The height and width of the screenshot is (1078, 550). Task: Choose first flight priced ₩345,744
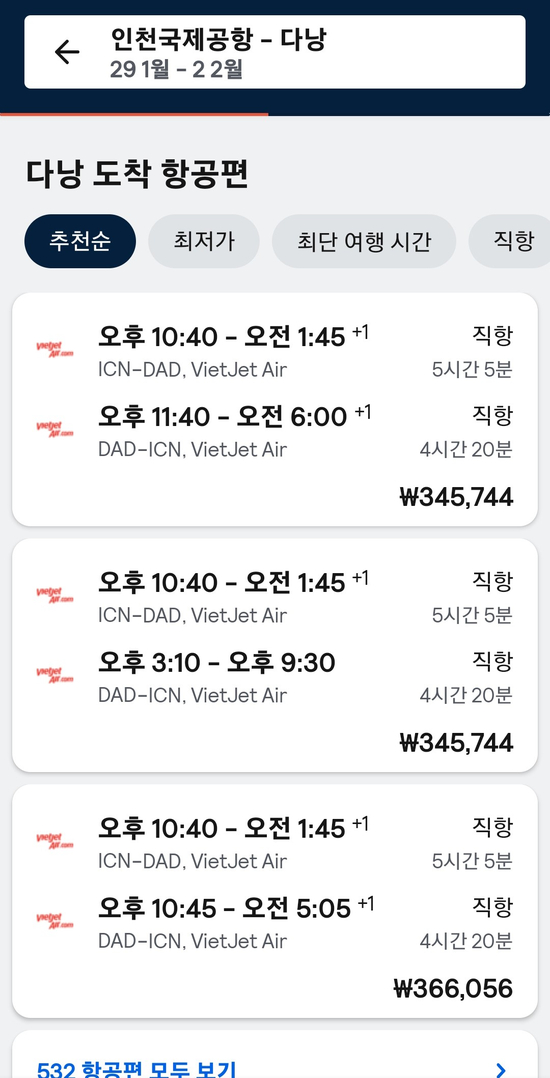click(x=275, y=410)
